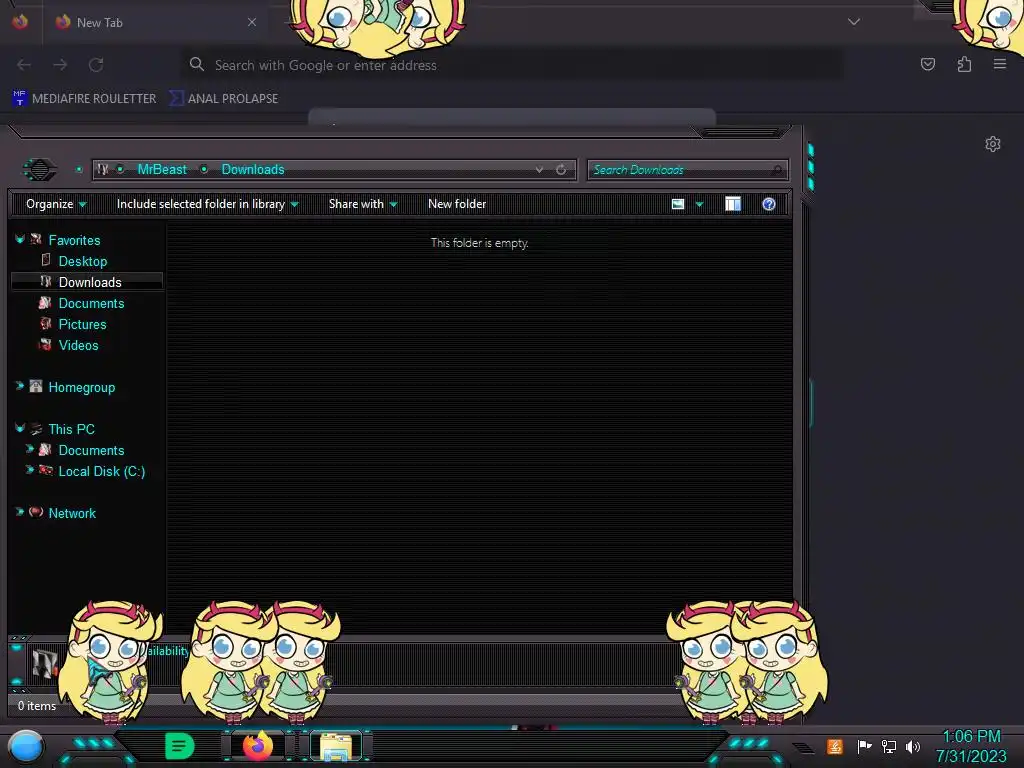Open the view options dropdown arrow

click(699, 204)
